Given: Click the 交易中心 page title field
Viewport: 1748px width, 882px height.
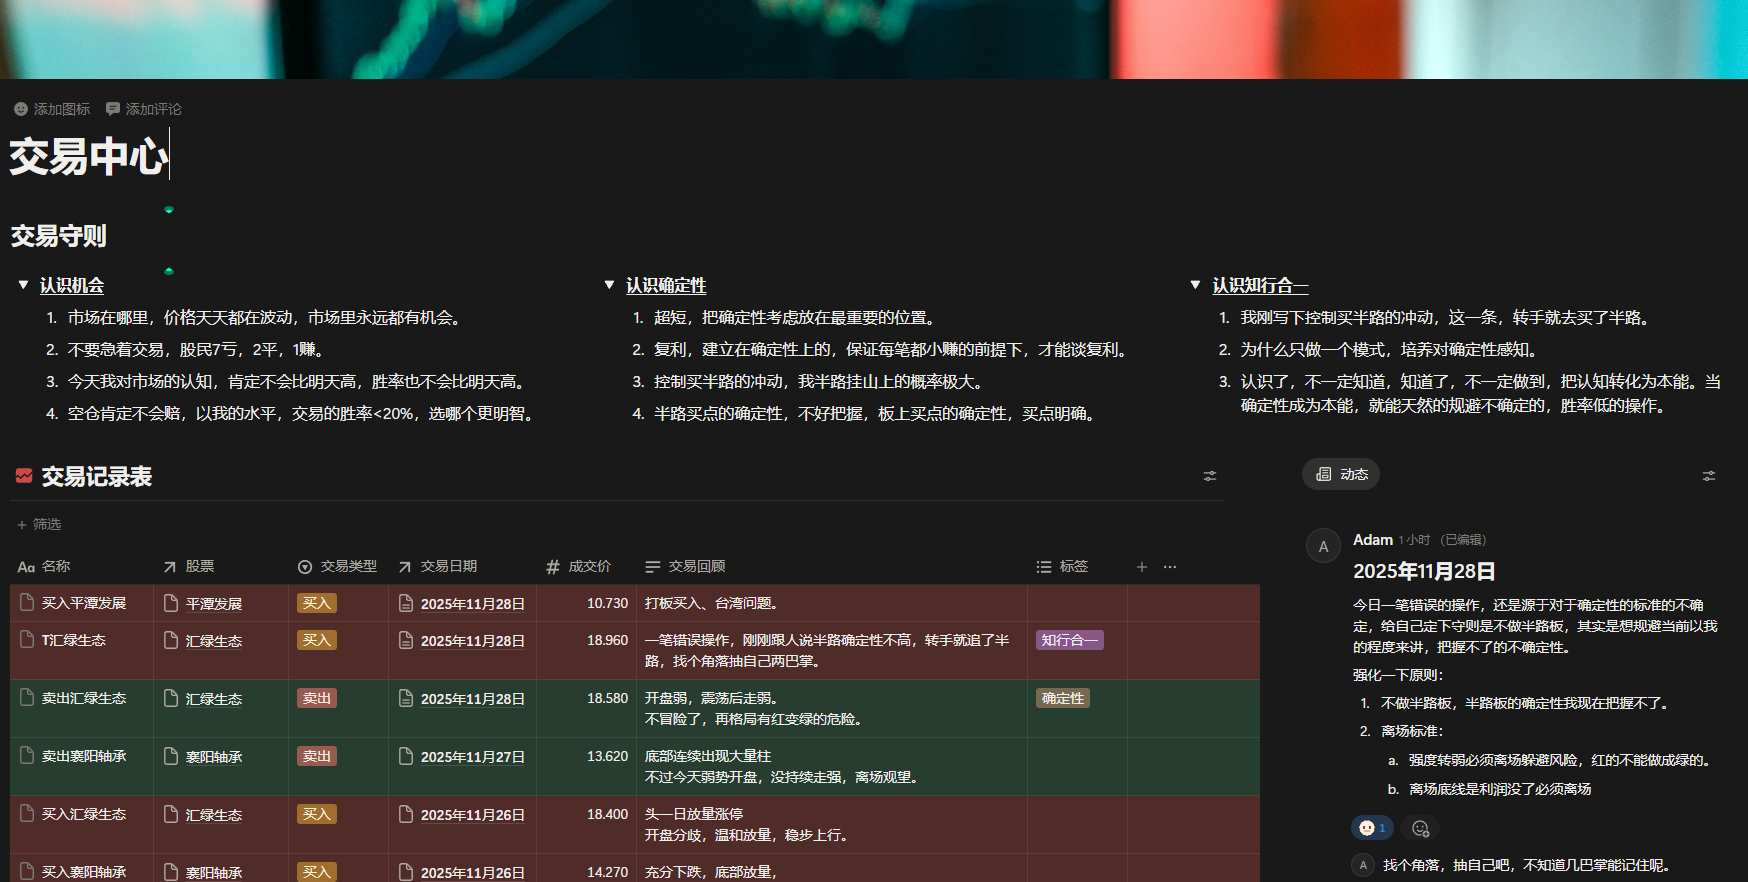Looking at the screenshot, I should point(88,157).
